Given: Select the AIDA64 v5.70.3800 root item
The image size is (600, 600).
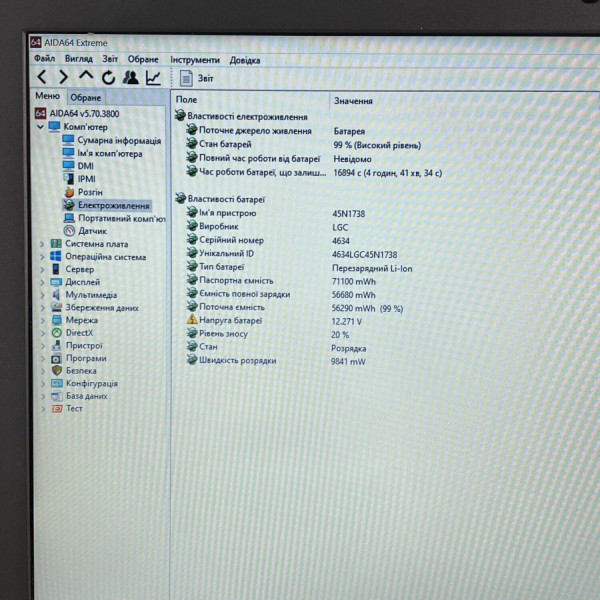Looking at the screenshot, I should click(77, 114).
